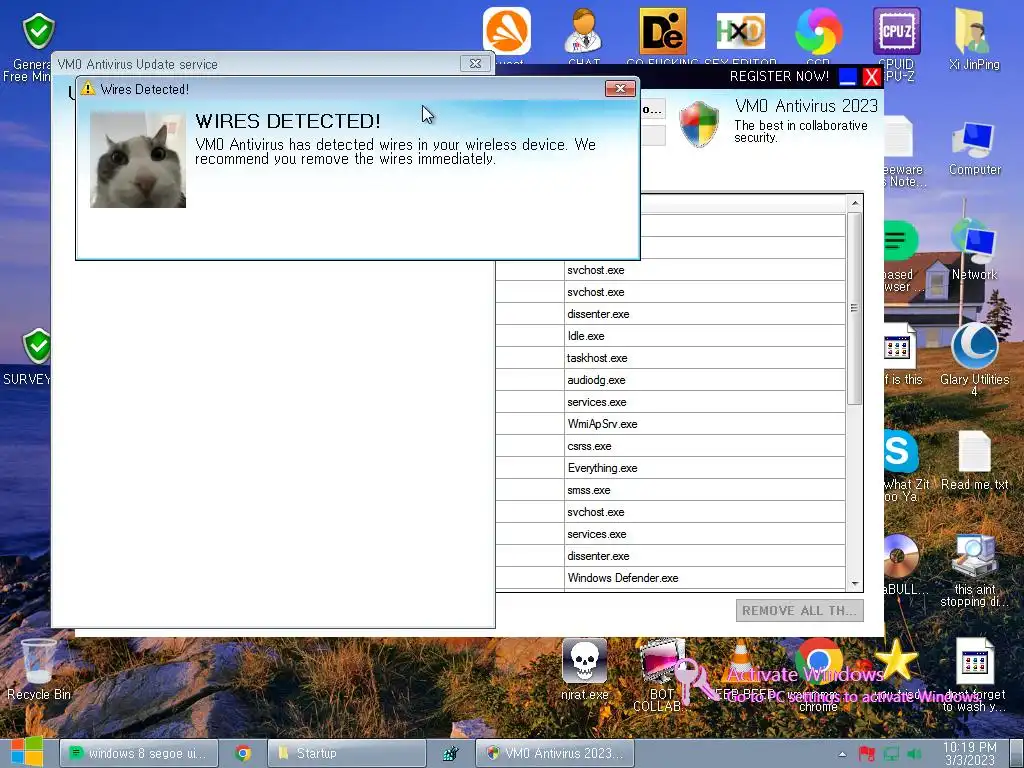Viewport: 1024px width, 768px height.
Task: Open the network tray icon
Action: click(891, 754)
